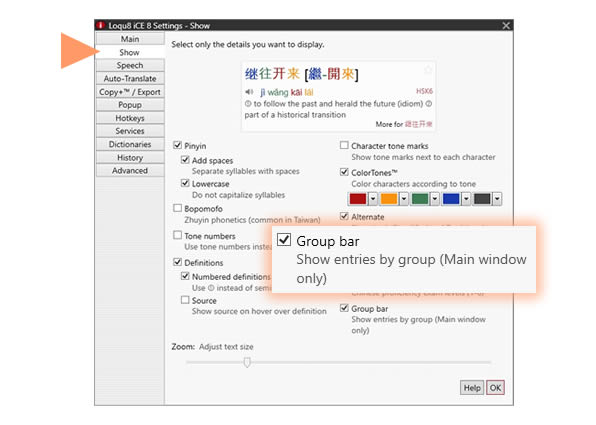Switch to the Popup tab
The height and width of the screenshot is (425, 596).
(130, 105)
